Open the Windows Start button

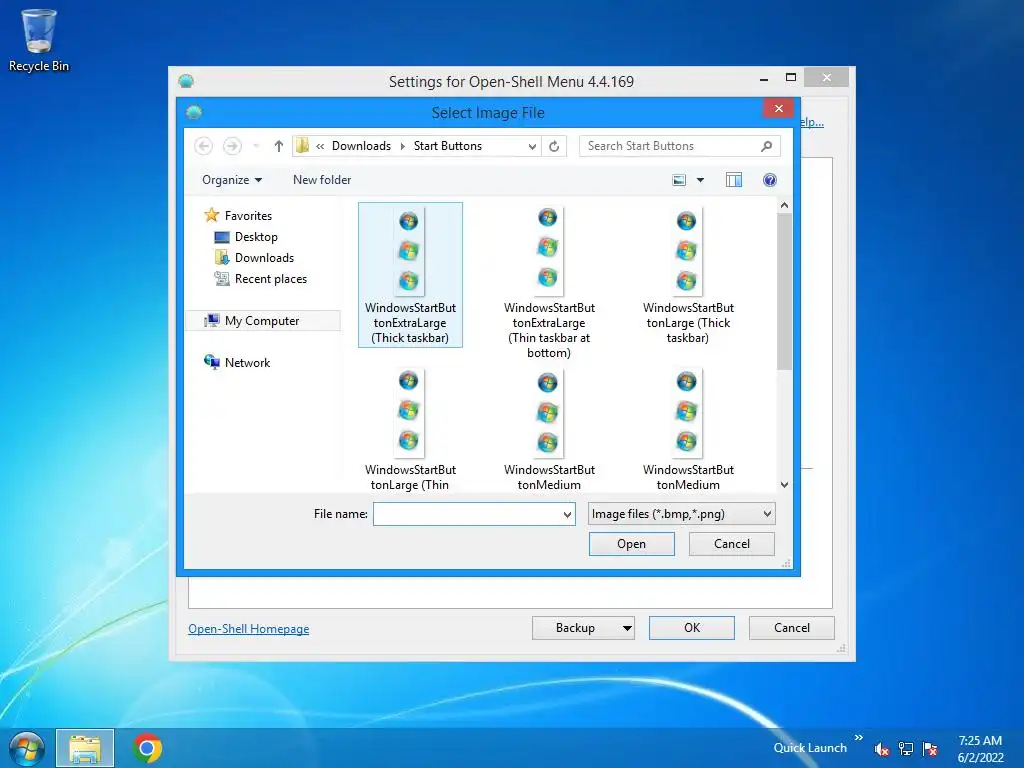click(27, 748)
